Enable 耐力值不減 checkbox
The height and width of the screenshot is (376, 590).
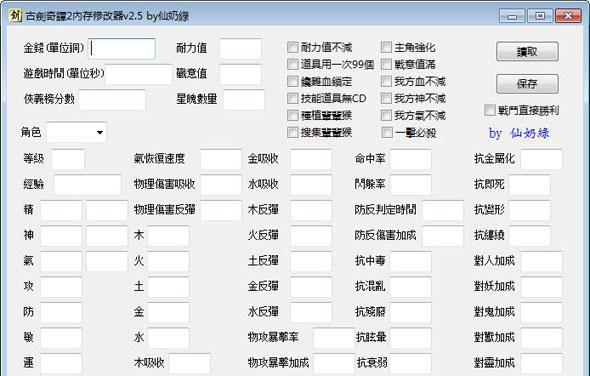tap(293, 47)
